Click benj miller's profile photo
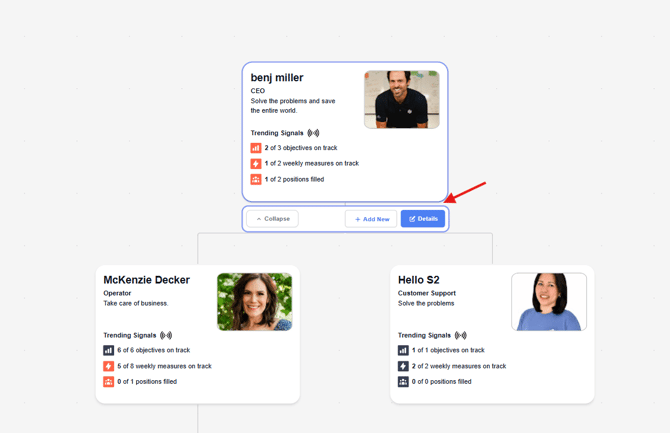 [x=401, y=99]
